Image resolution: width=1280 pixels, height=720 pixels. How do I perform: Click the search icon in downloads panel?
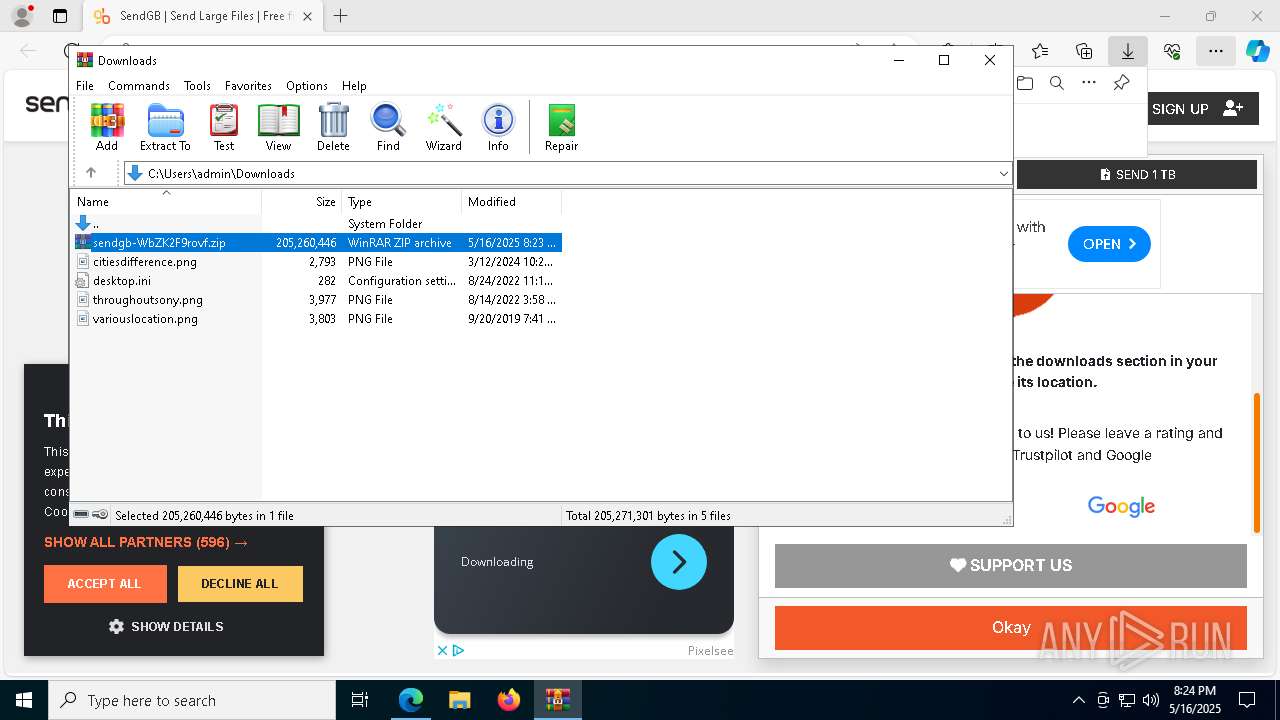coord(1056,83)
